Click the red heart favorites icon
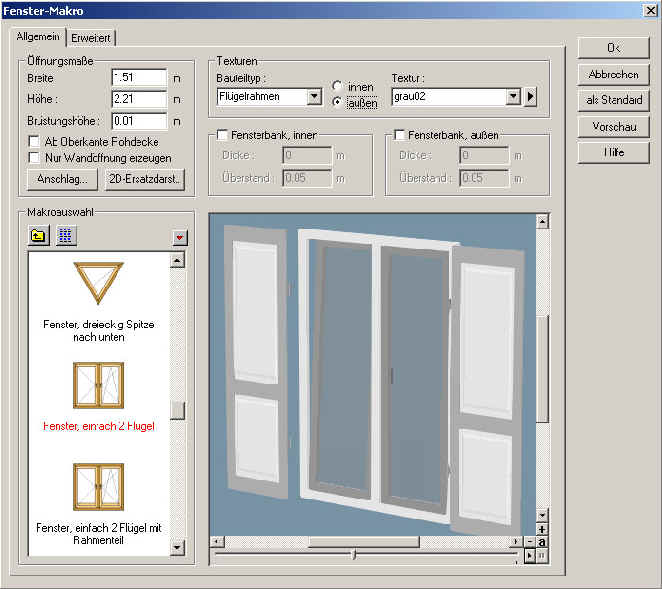Viewport: 662px width, 589px height. click(180, 237)
